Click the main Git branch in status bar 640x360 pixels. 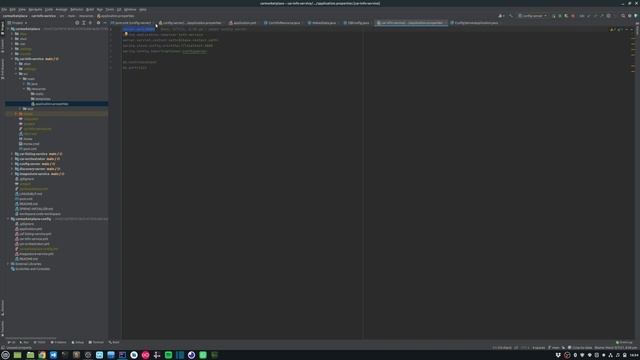(x=555, y=348)
